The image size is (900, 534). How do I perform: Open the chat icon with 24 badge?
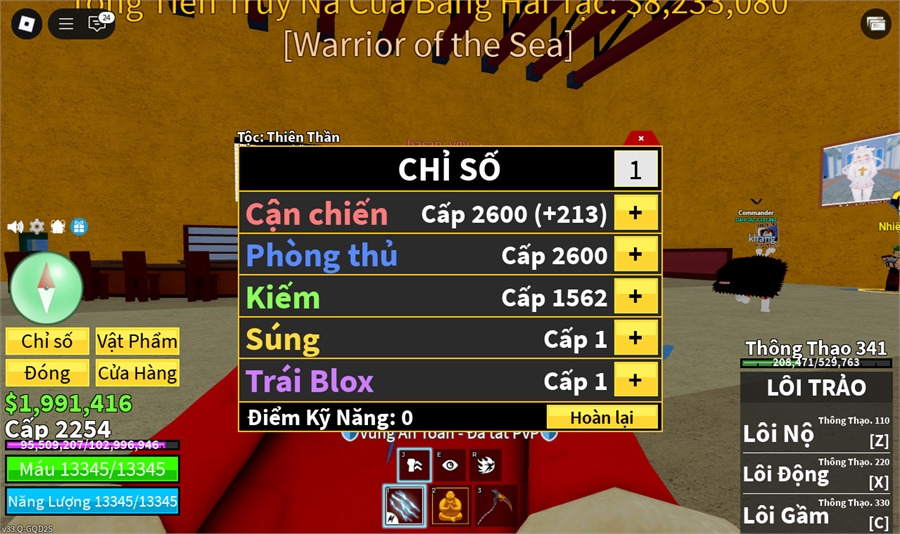(x=98, y=23)
